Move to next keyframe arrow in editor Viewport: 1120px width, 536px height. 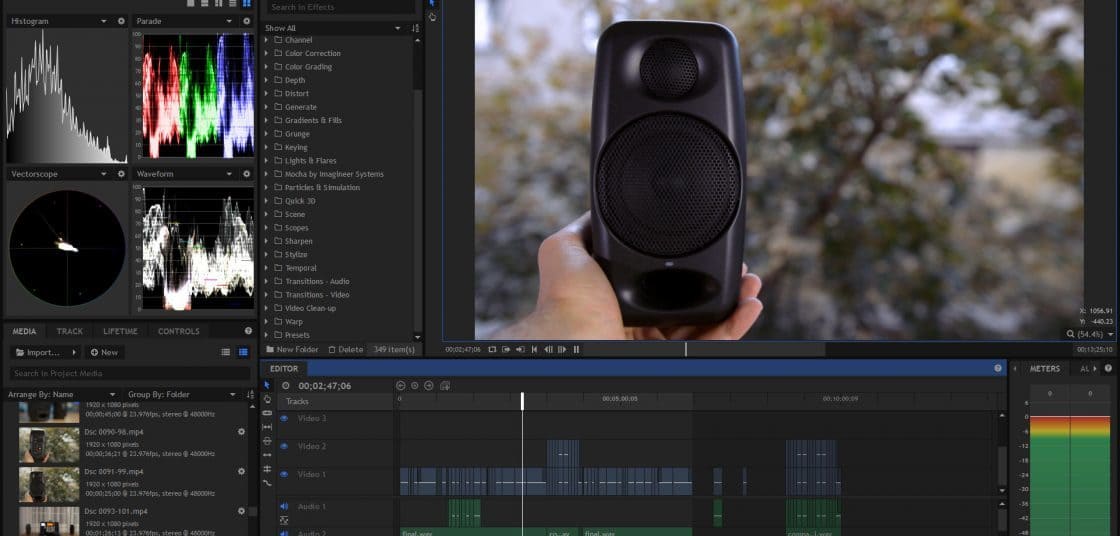[429, 386]
